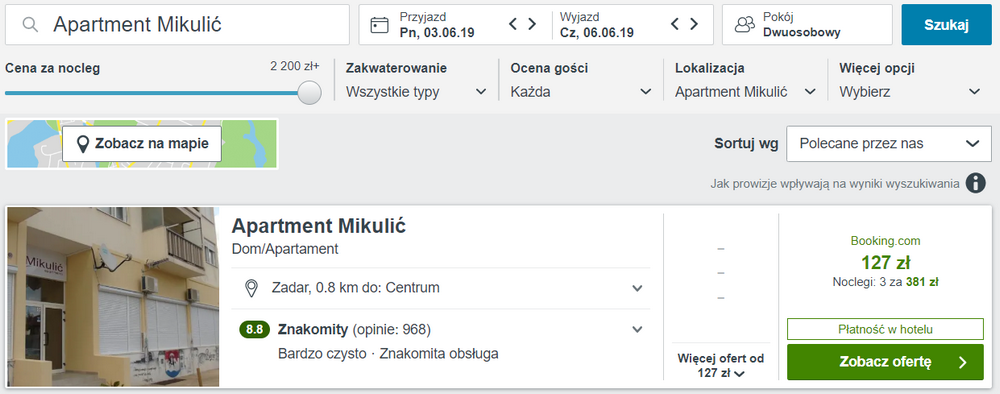The width and height of the screenshot is (1000, 394).
Task: Click the location pin icon by Zadar
Action: [x=251, y=288]
